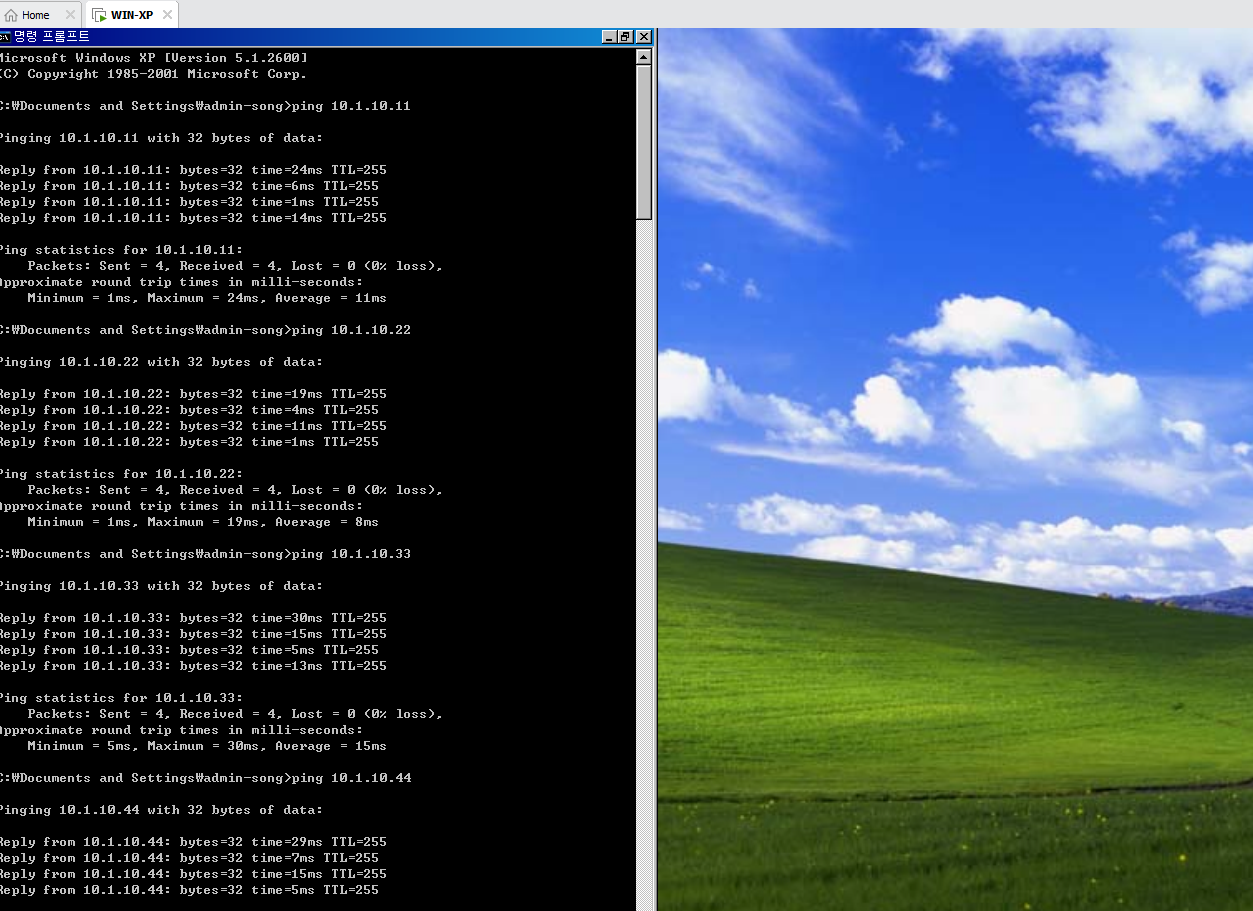This screenshot has width=1253, height=911.
Task: Click the 'ping 10.1.10.11' command line
Action: pyautogui.click(x=205, y=106)
